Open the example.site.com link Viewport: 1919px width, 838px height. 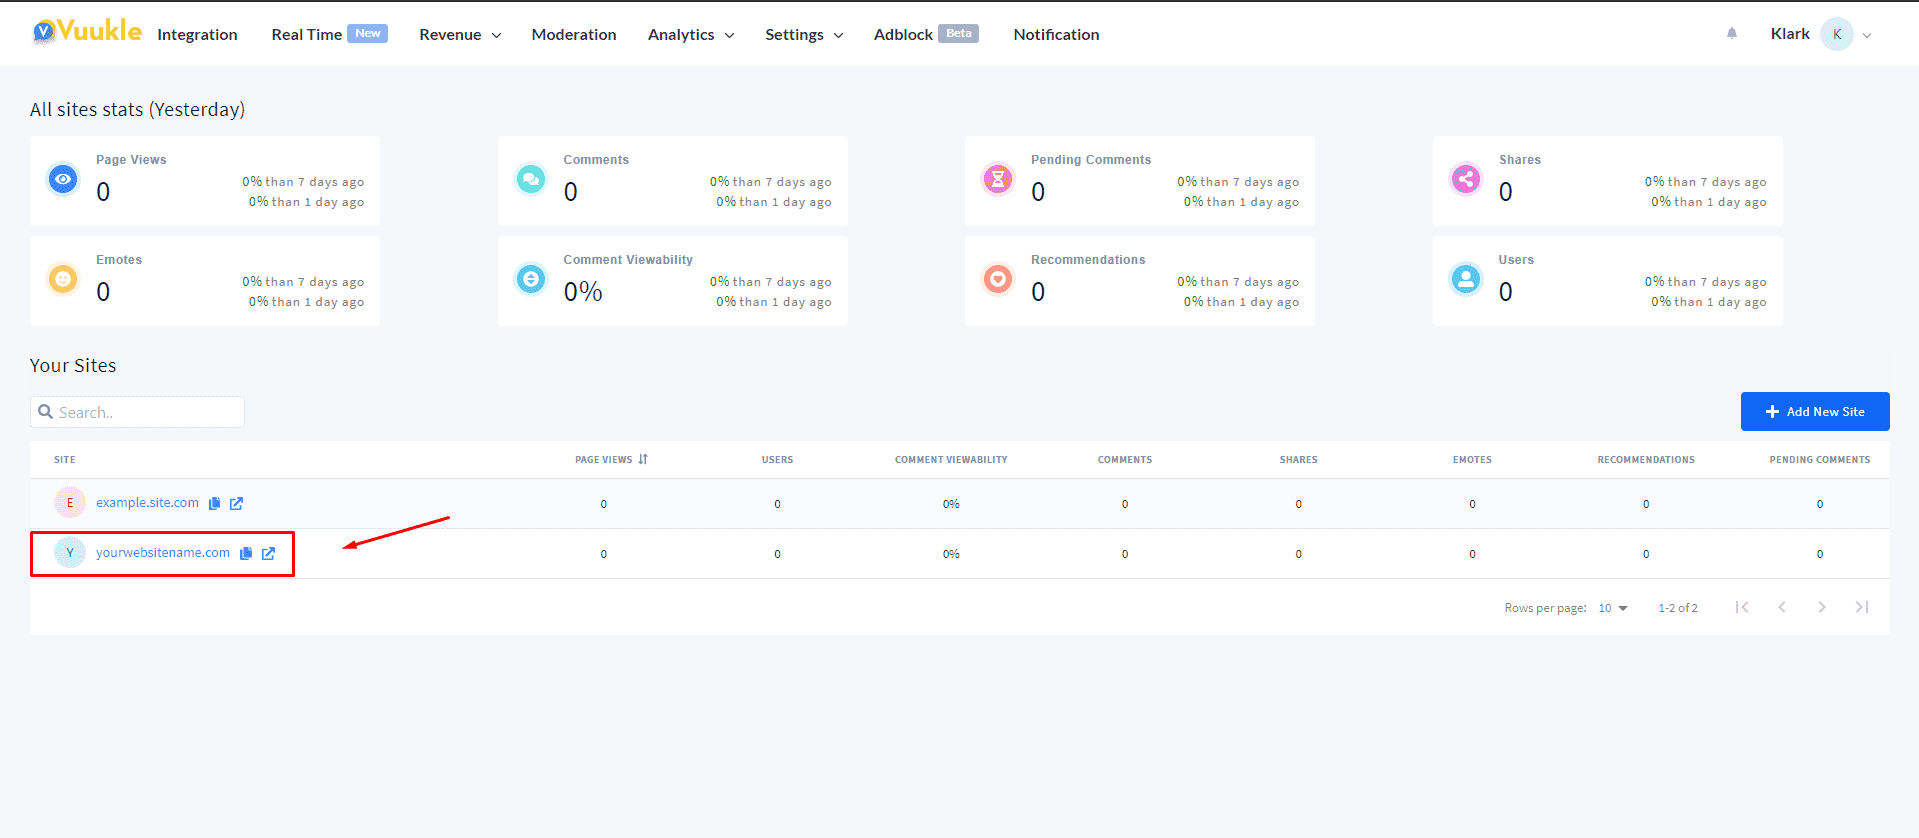pos(147,502)
